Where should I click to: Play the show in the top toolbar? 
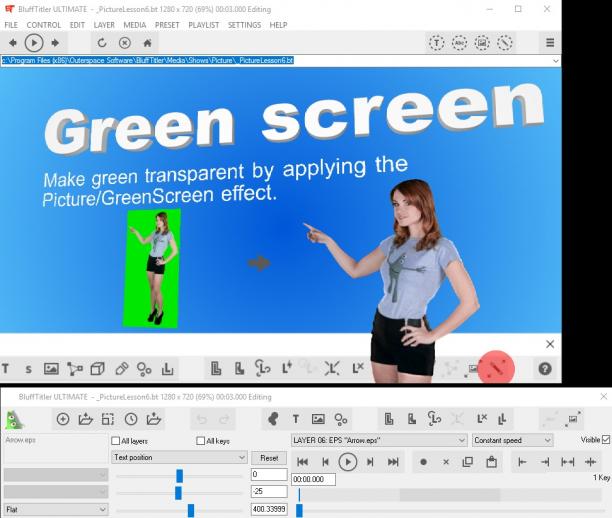tap(34, 43)
